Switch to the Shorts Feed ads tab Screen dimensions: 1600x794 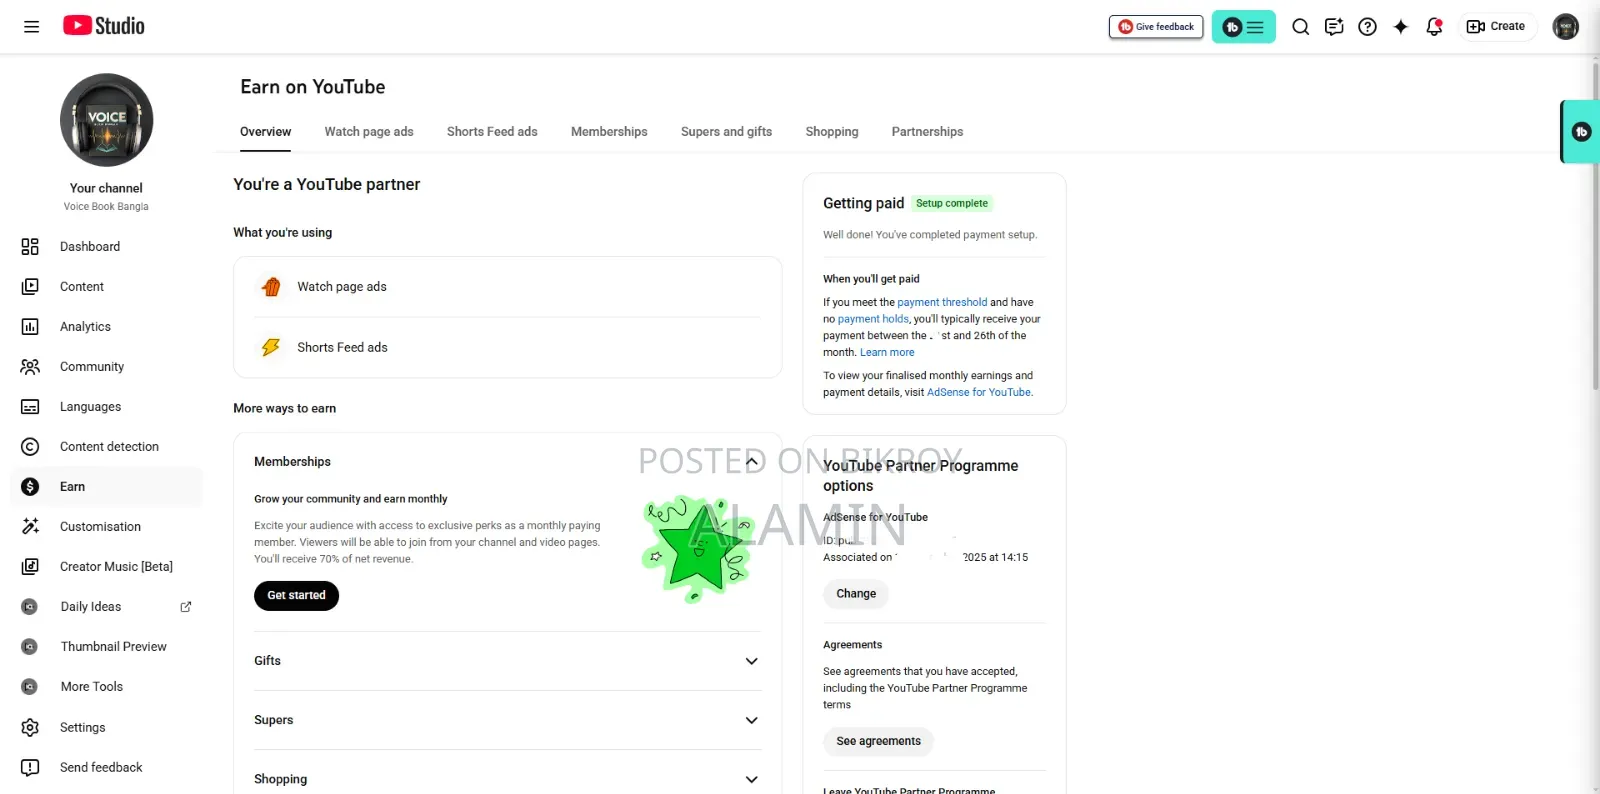pyautogui.click(x=492, y=132)
